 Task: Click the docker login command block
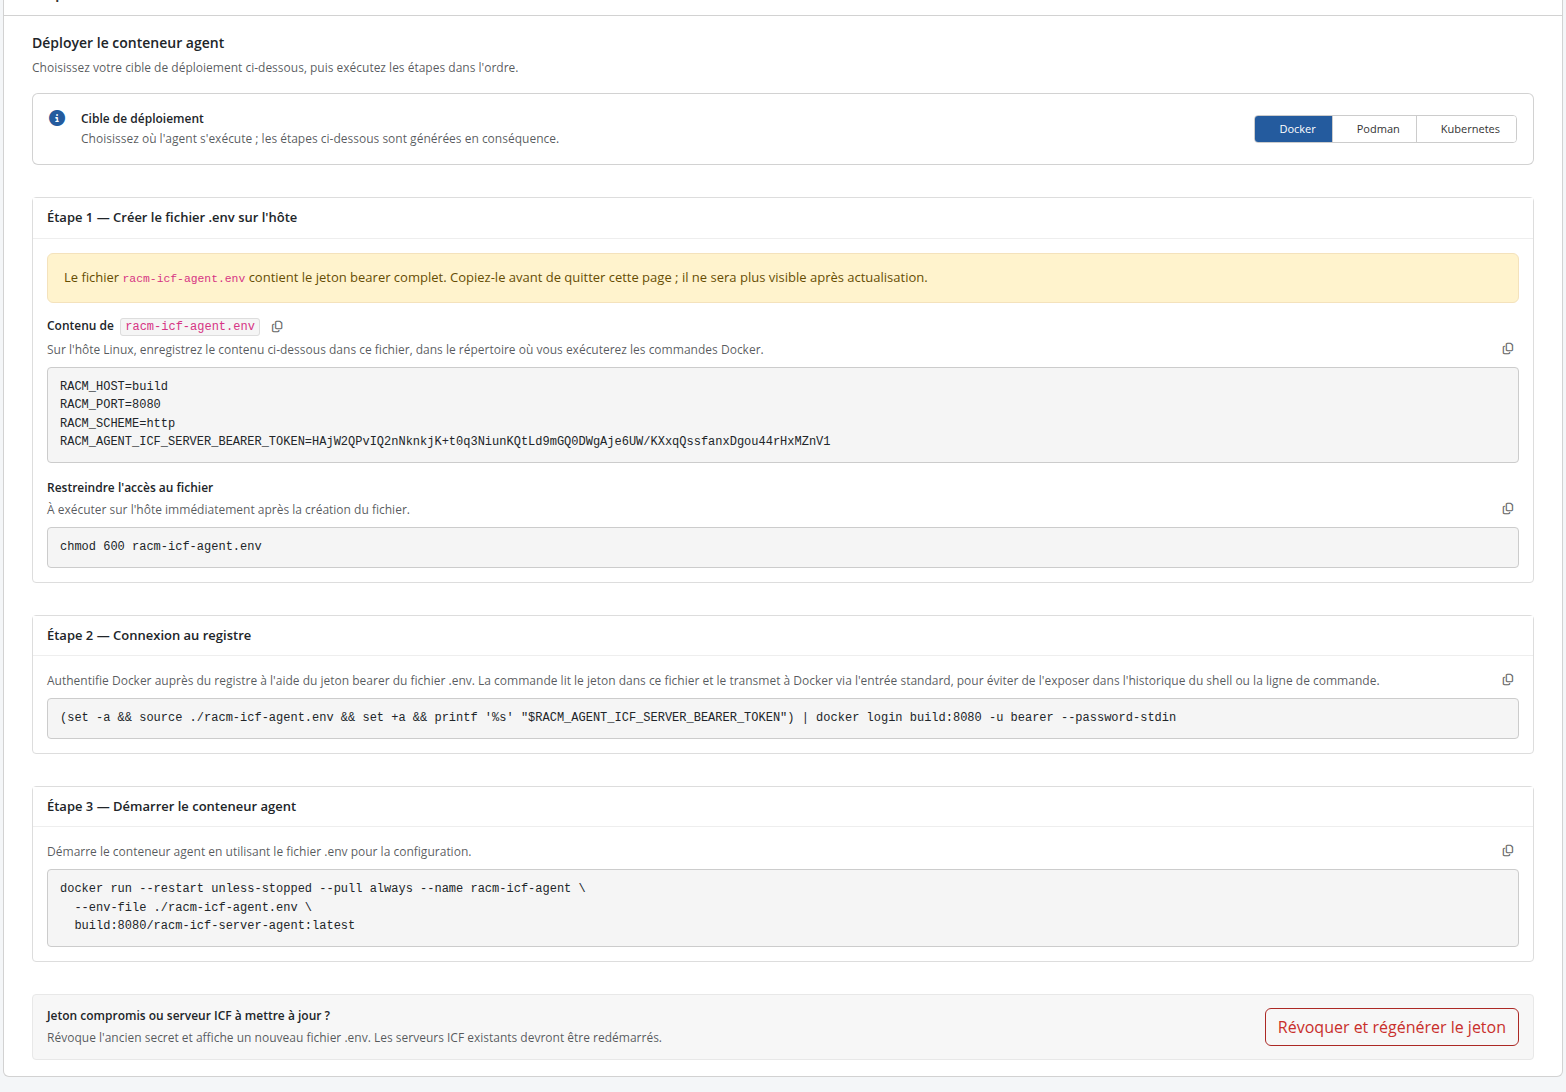pyautogui.click(x=782, y=718)
